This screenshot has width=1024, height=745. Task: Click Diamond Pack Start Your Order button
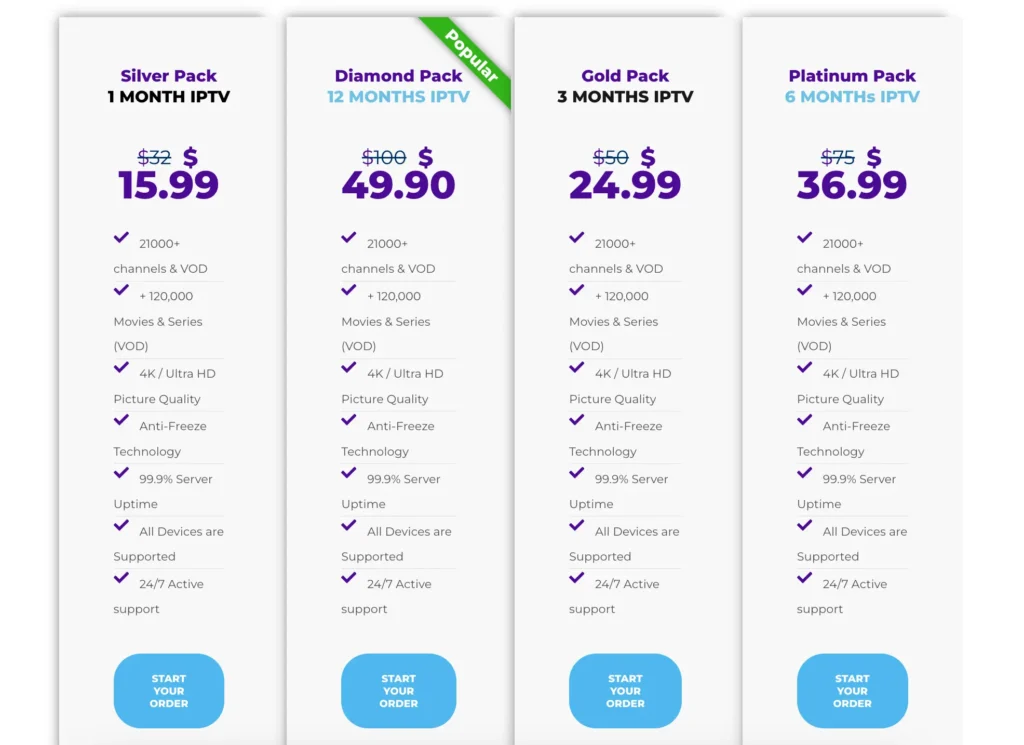point(398,691)
